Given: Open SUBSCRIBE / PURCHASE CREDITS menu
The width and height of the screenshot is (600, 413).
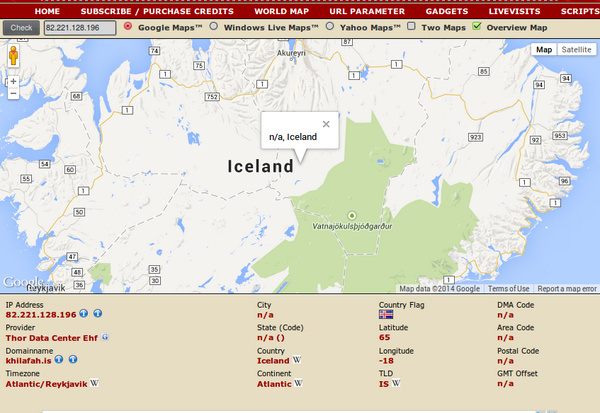Looking at the screenshot, I should [x=157, y=11].
